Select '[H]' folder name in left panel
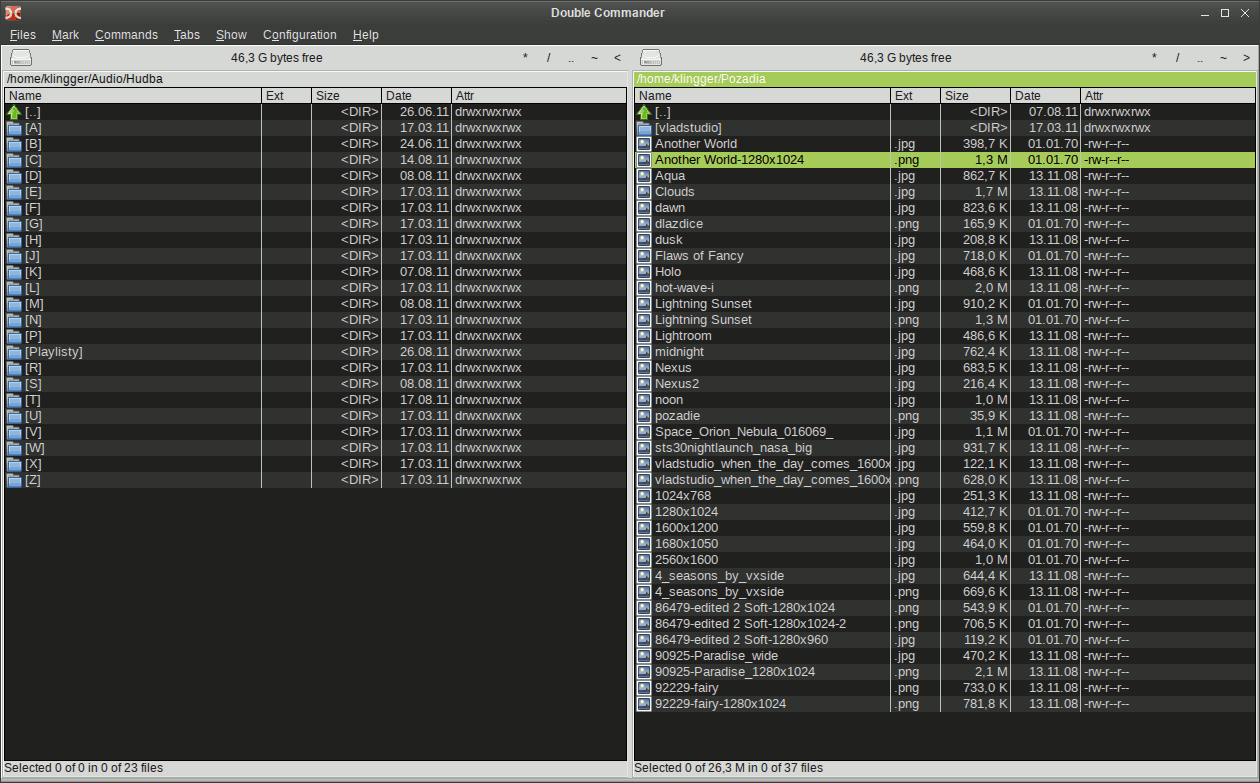This screenshot has height=783, width=1260. 33,240
